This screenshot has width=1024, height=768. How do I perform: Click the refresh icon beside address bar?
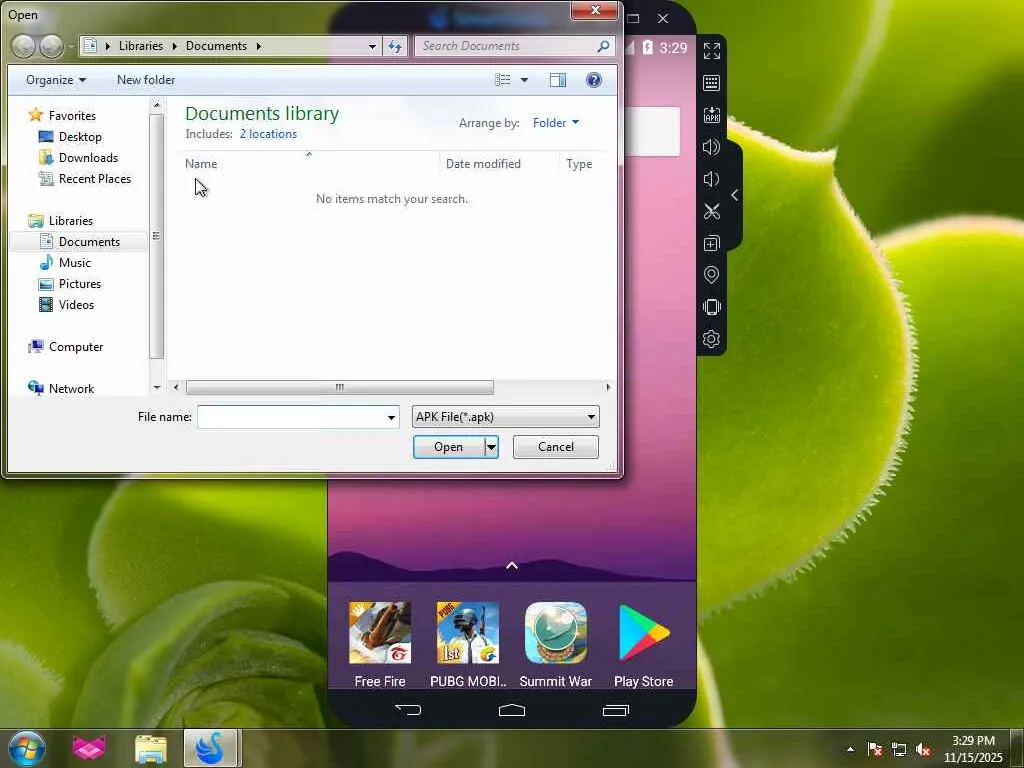coord(395,46)
